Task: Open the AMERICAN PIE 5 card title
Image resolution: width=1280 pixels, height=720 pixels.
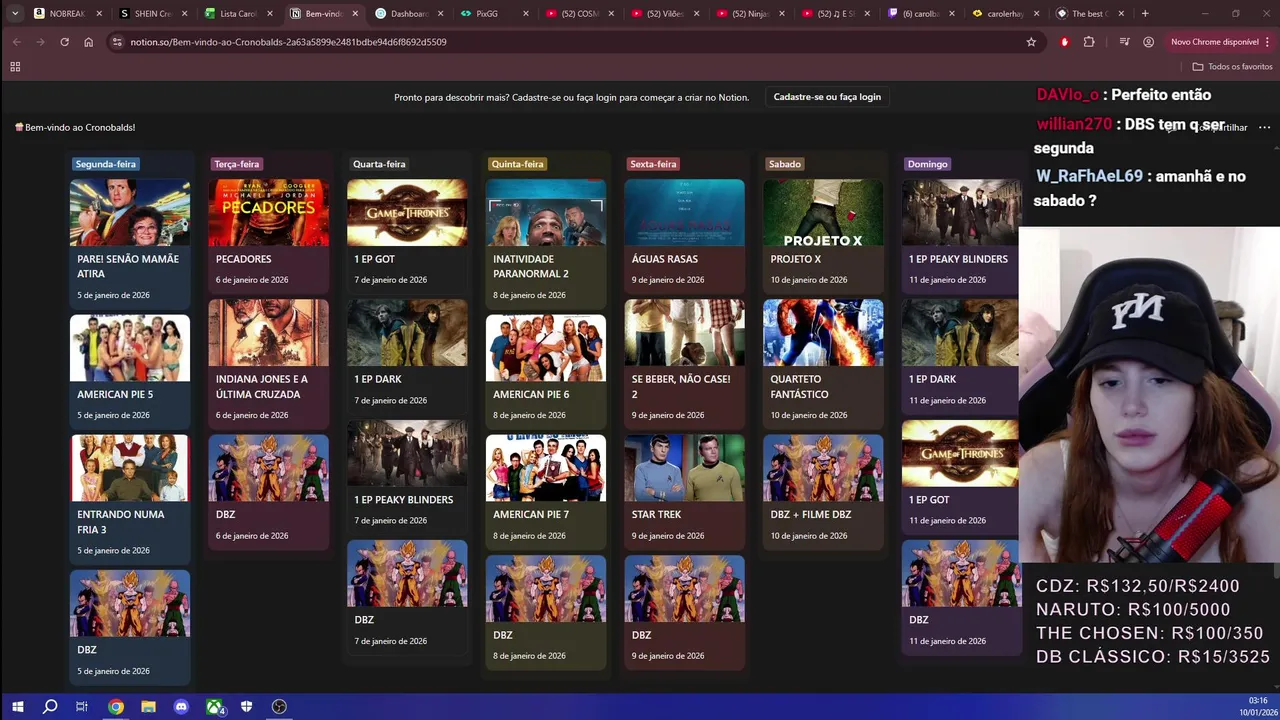Action: coord(115,394)
